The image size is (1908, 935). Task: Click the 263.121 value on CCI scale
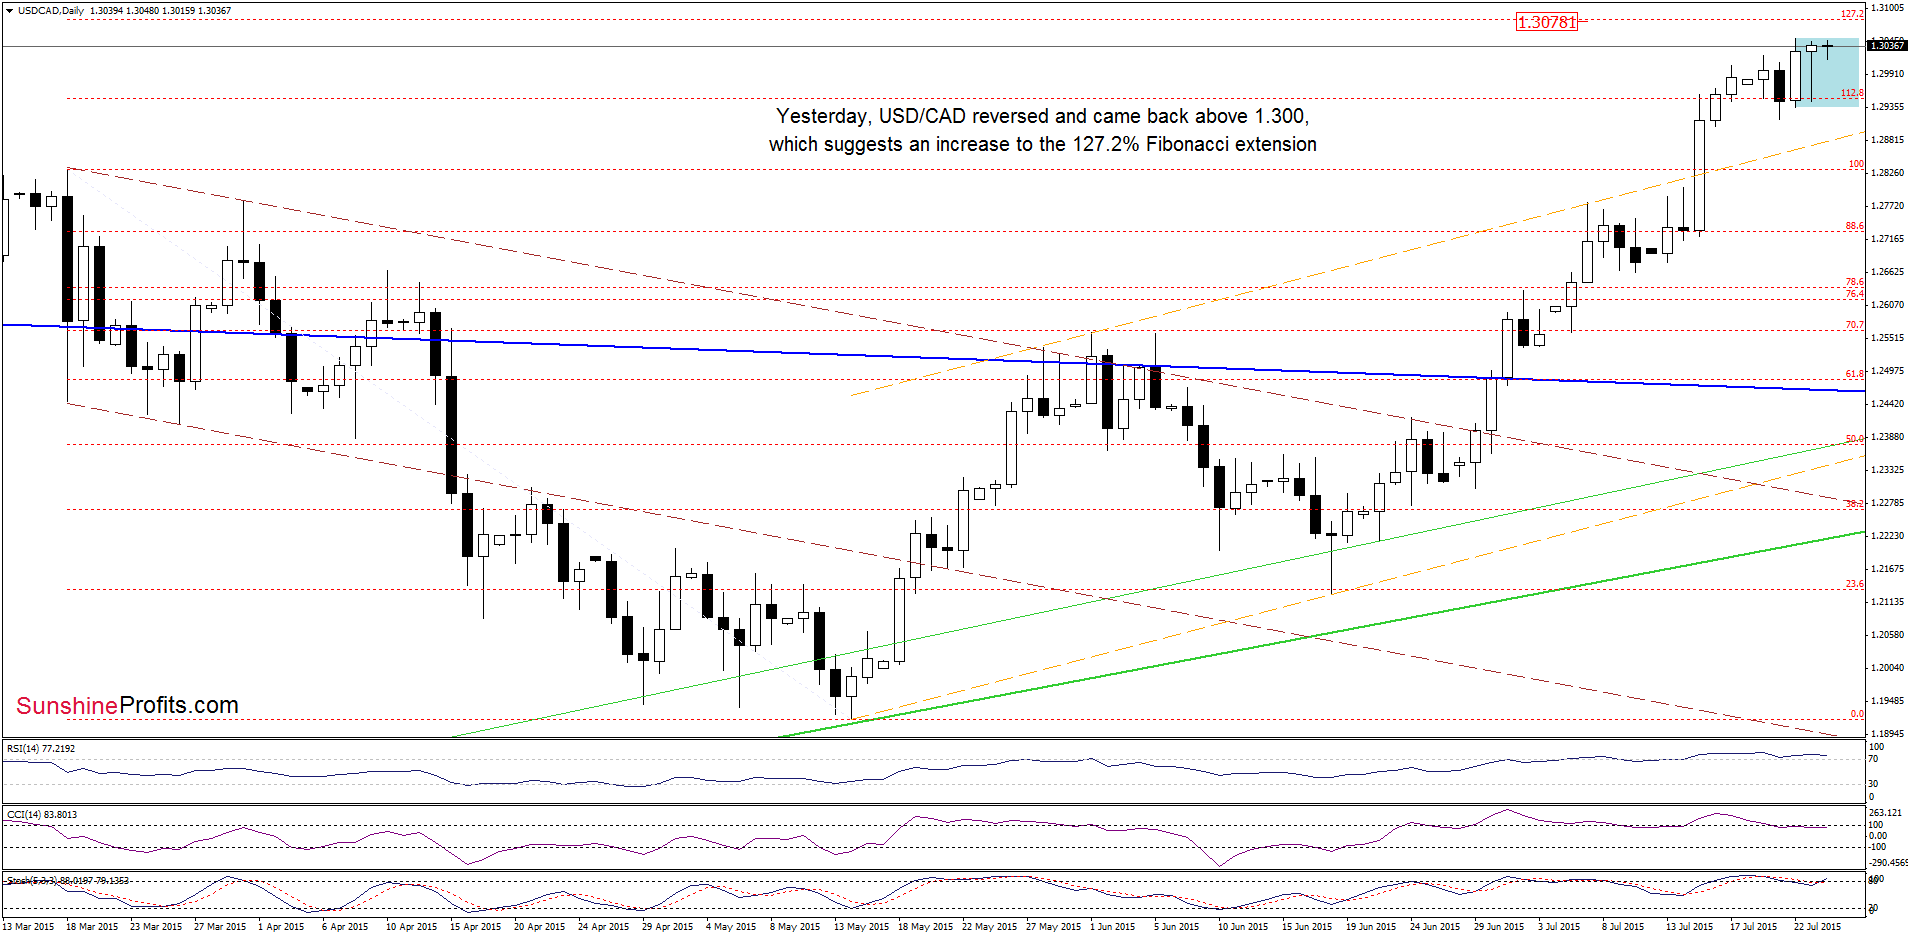click(x=1887, y=813)
